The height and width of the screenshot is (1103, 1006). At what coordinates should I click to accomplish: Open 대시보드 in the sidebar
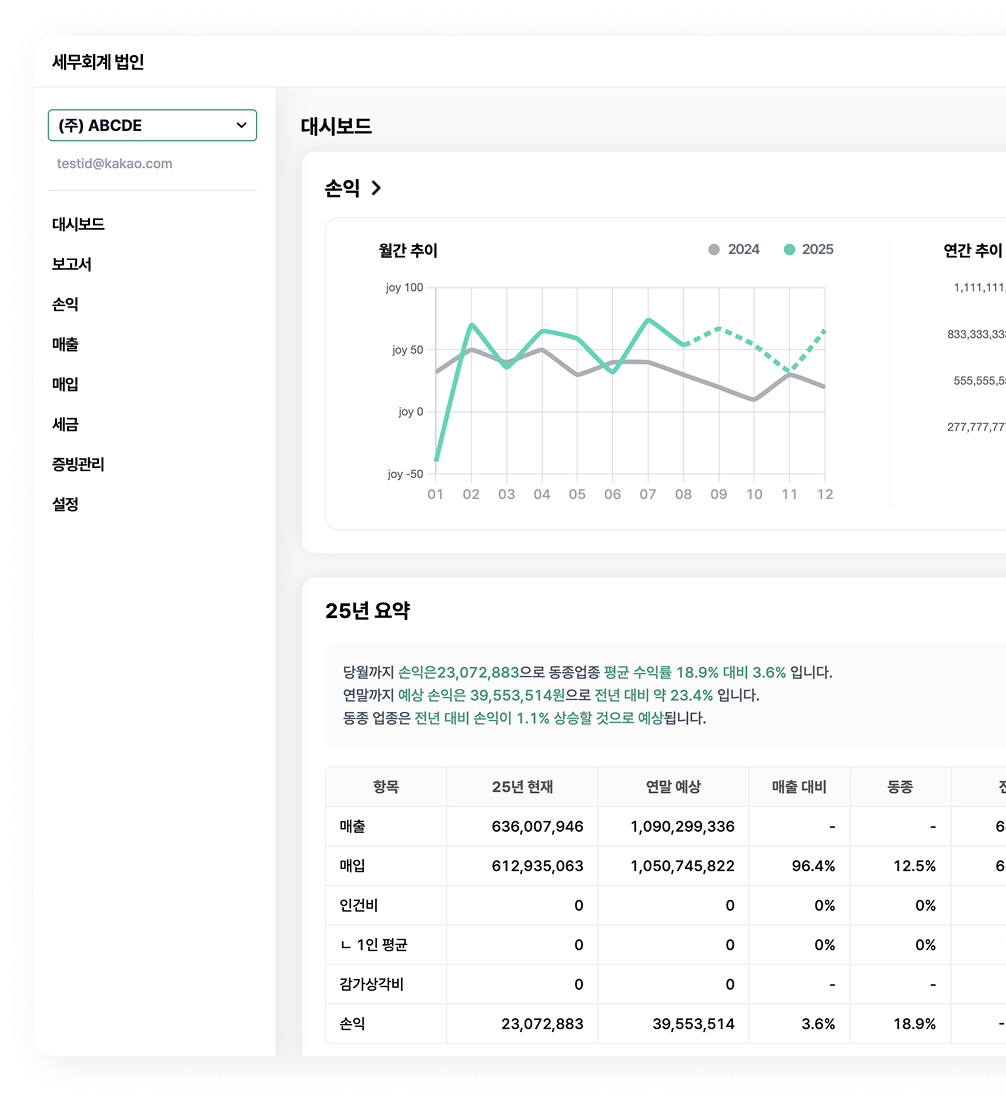tap(78, 224)
